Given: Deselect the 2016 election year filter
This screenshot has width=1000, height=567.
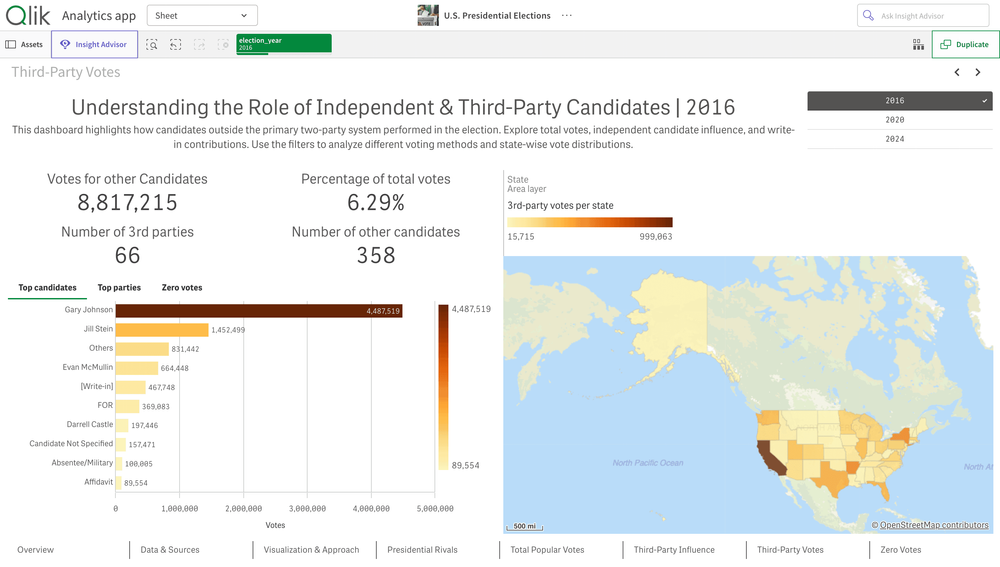Looking at the screenshot, I should [x=899, y=101].
